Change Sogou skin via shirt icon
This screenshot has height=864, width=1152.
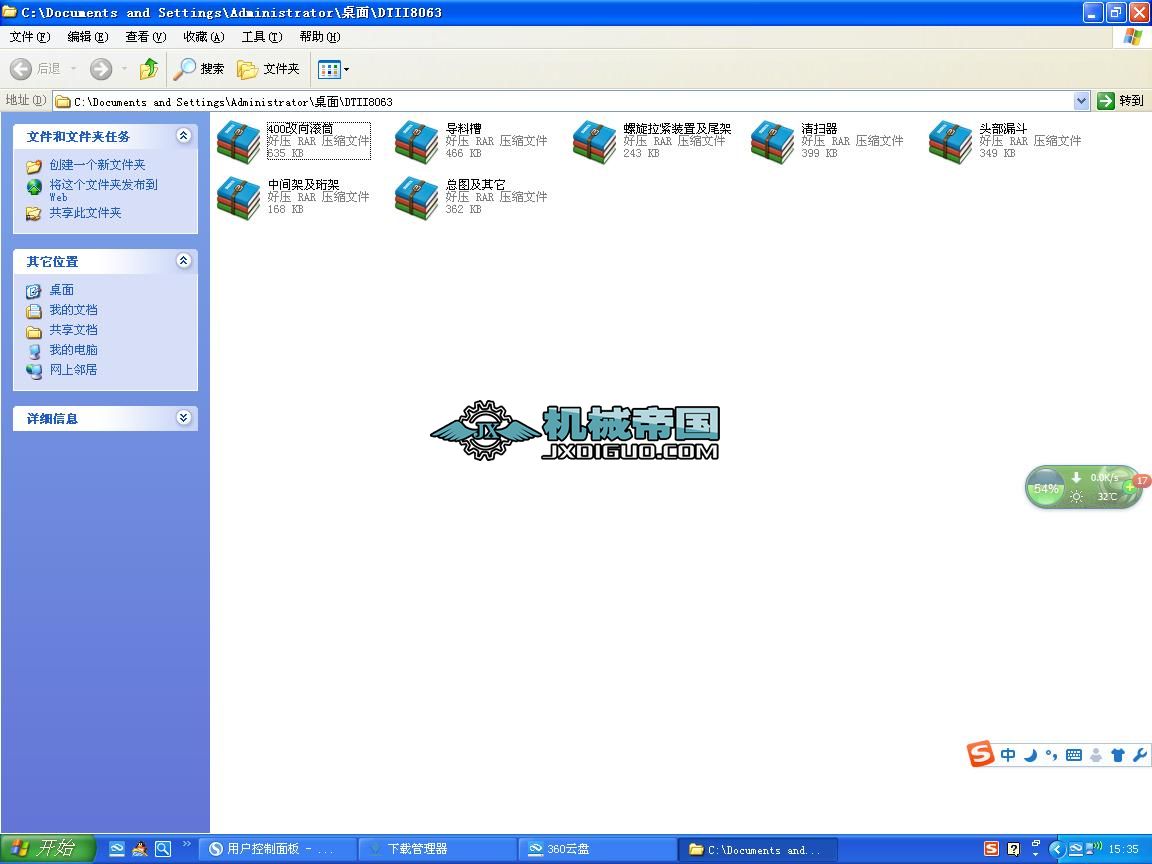coord(1118,755)
